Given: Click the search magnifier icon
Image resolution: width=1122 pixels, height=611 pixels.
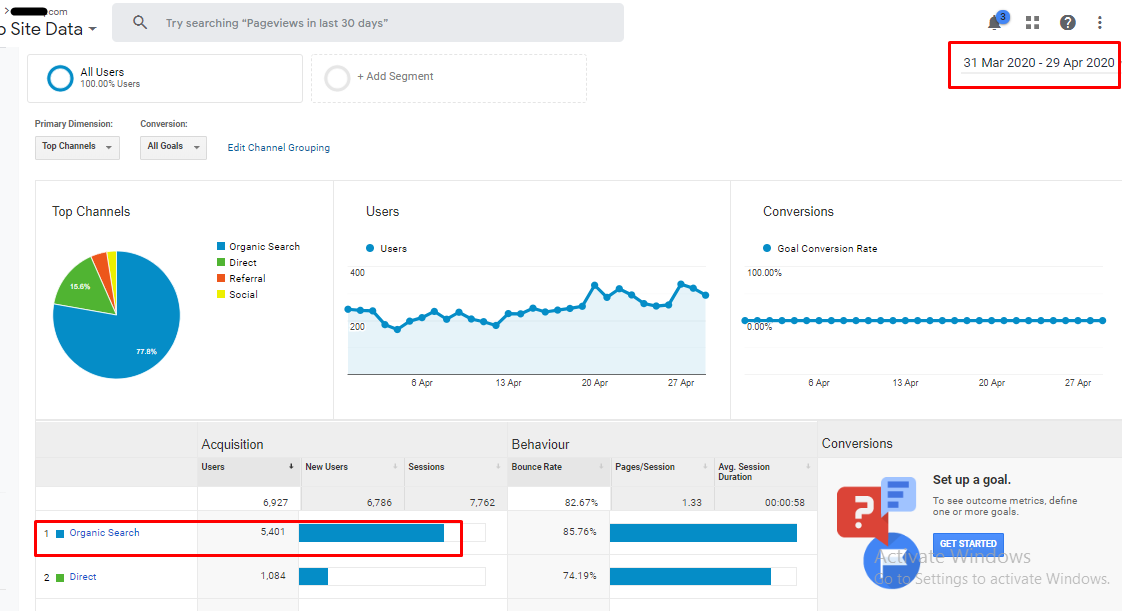Looking at the screenshot, I should (x=140, y=23).
